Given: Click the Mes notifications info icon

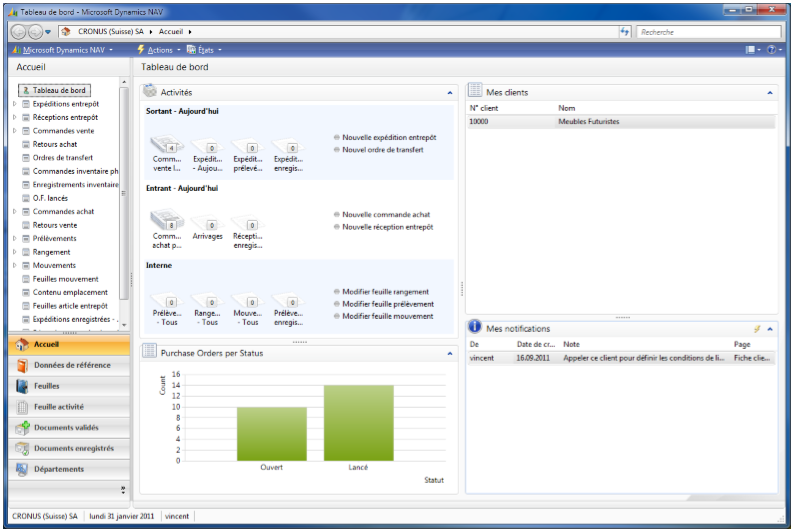Looking at the screenshot, I should pos(474,327).
